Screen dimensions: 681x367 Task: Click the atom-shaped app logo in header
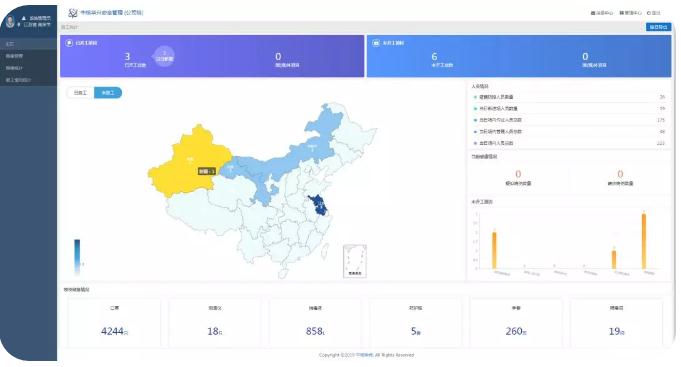click(x=73, y=13)
